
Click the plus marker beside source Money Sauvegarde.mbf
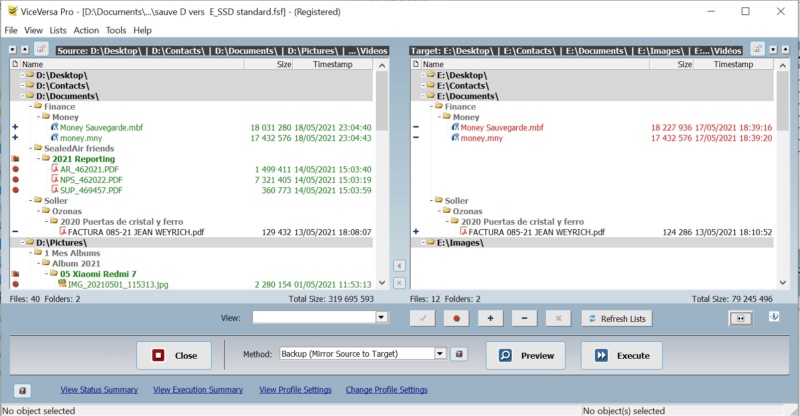point(15,127)
